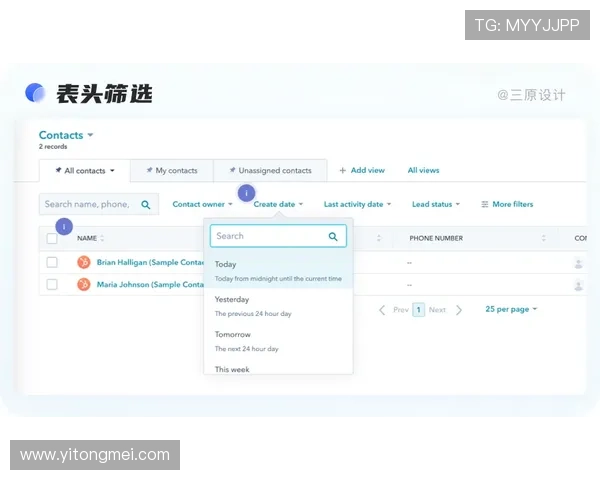Click the next page chevron arrow
Screen dimensions: 600x480
click(x=459, y=310)
